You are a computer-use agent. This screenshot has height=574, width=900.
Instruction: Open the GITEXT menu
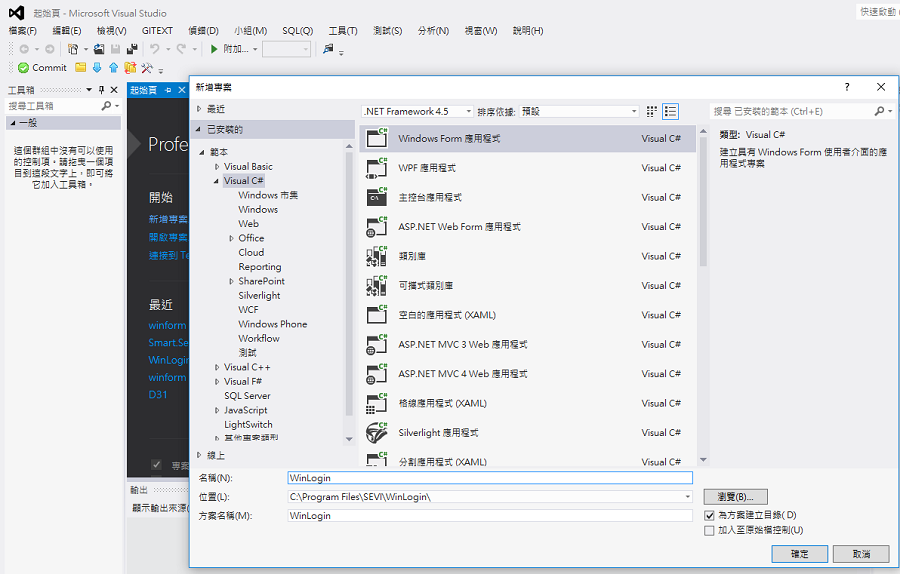point(157,30)
